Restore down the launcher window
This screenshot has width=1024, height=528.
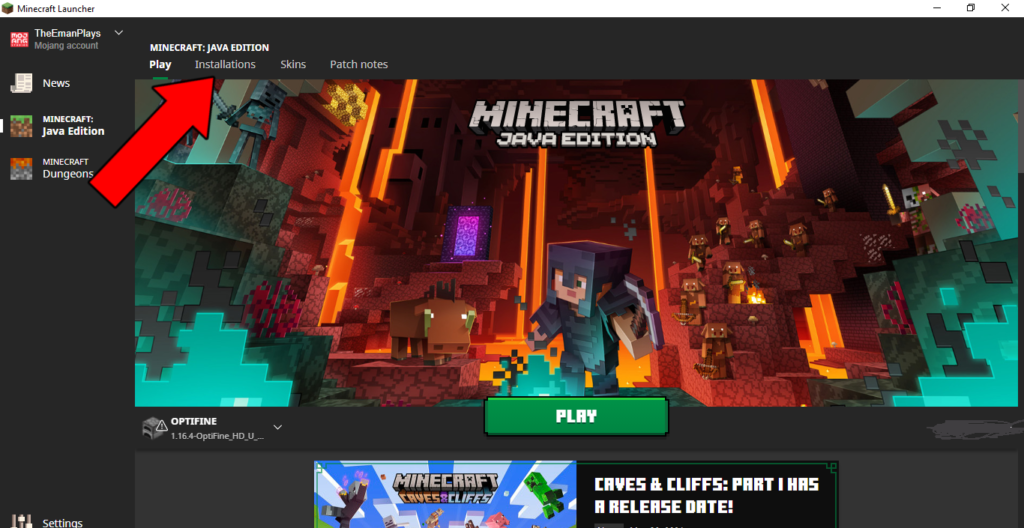pyautogui.click(x=970, y=8)
